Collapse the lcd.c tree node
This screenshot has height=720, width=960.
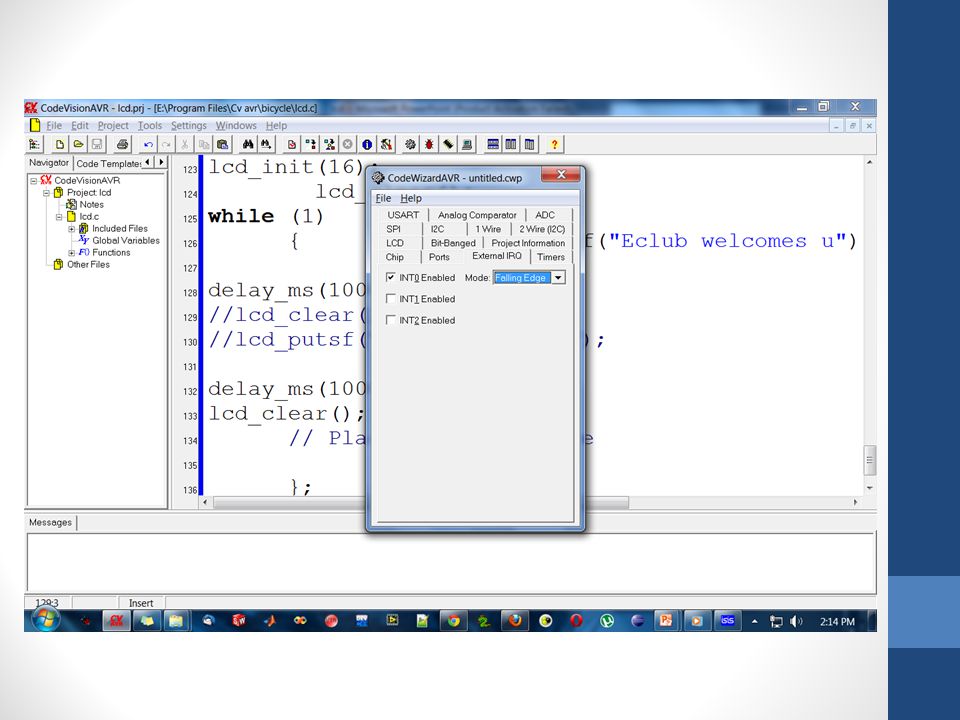tap(59, 217)
